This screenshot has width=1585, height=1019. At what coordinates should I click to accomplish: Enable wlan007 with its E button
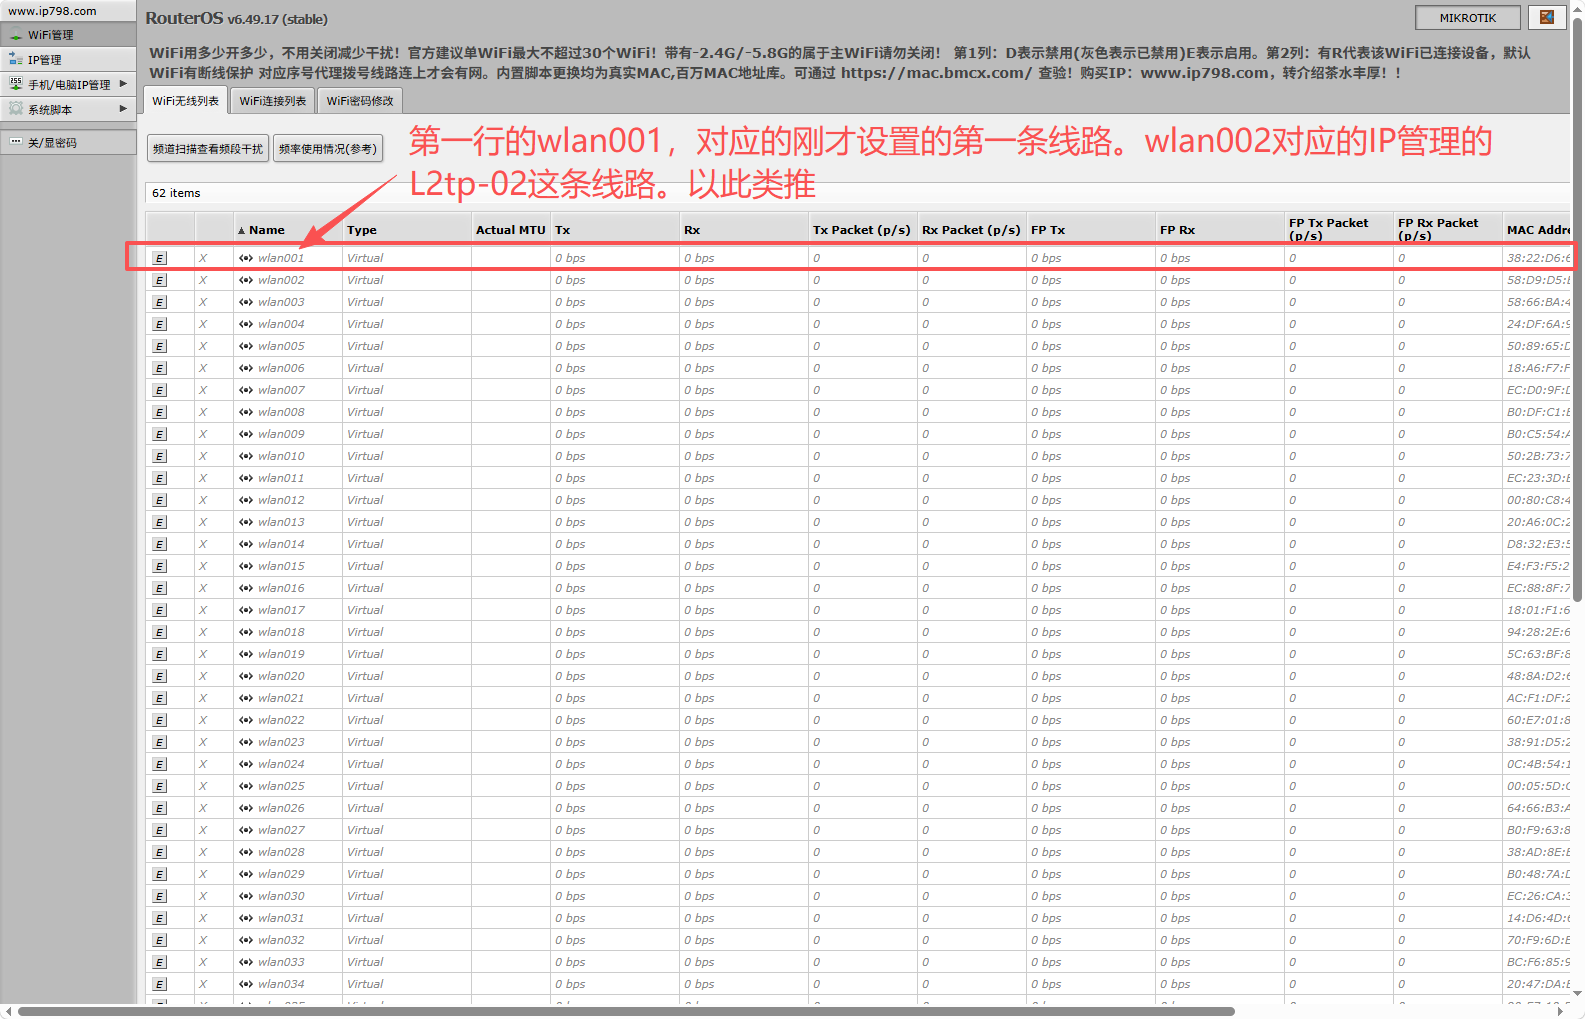click(159, 390)
